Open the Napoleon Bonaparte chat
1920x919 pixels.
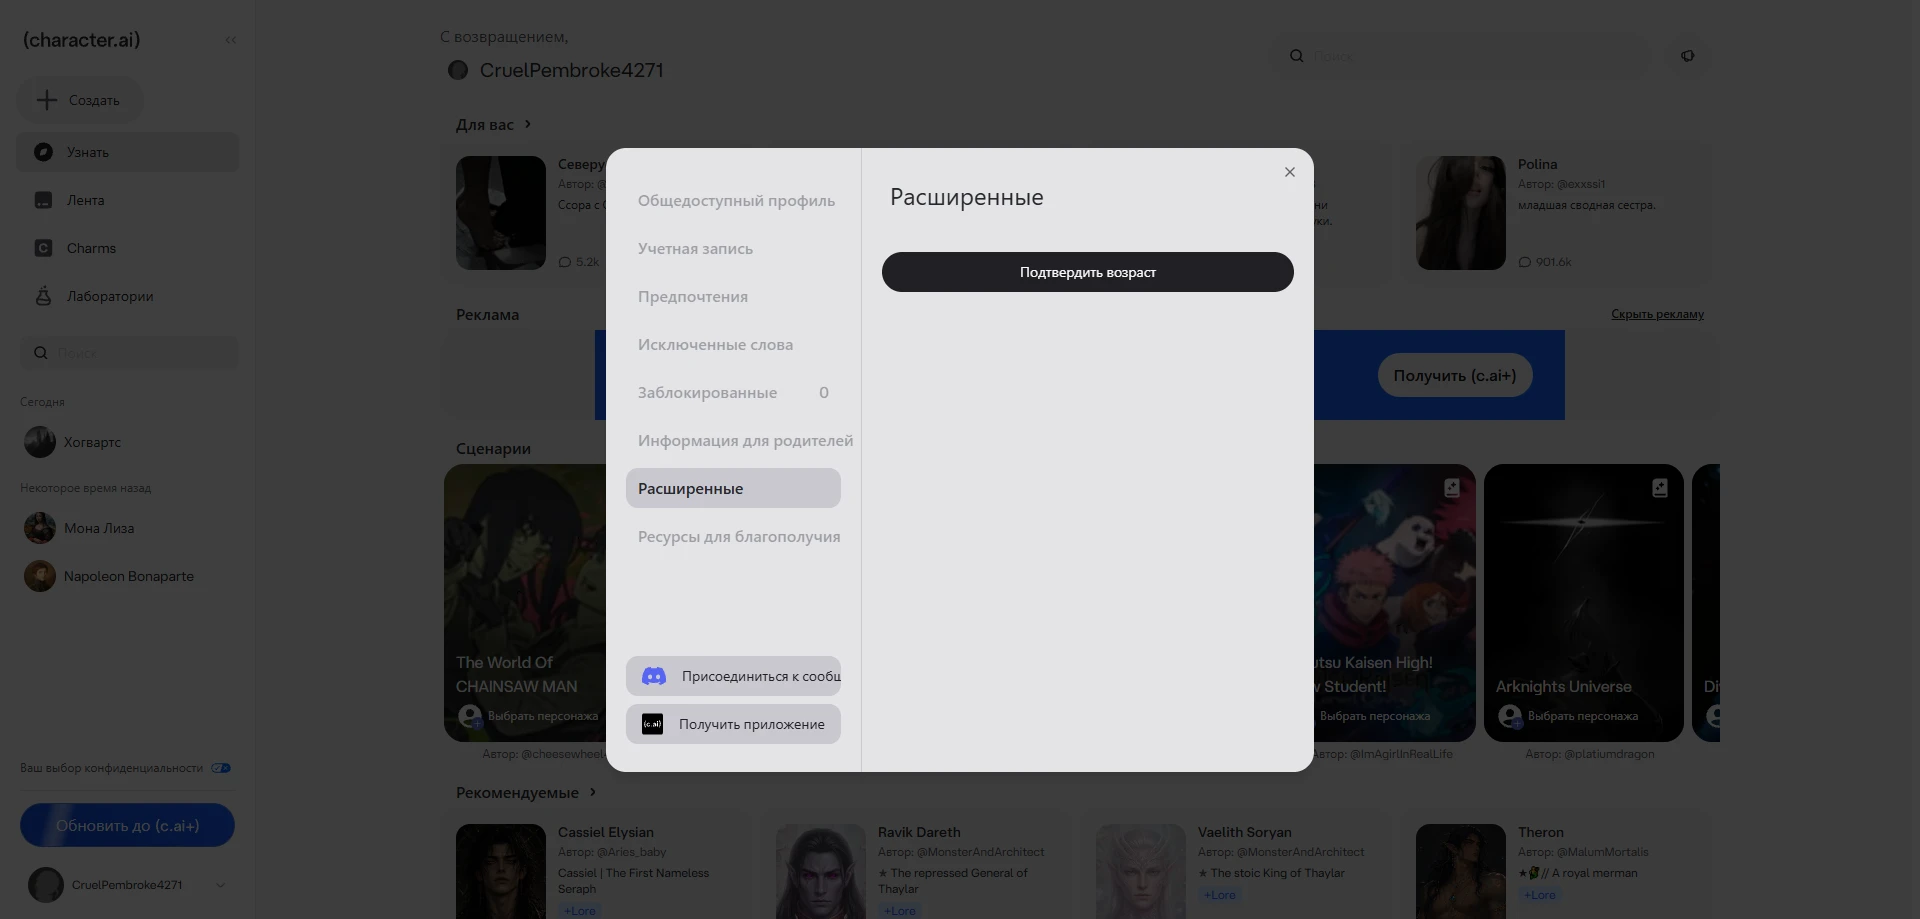click(129, 576)
